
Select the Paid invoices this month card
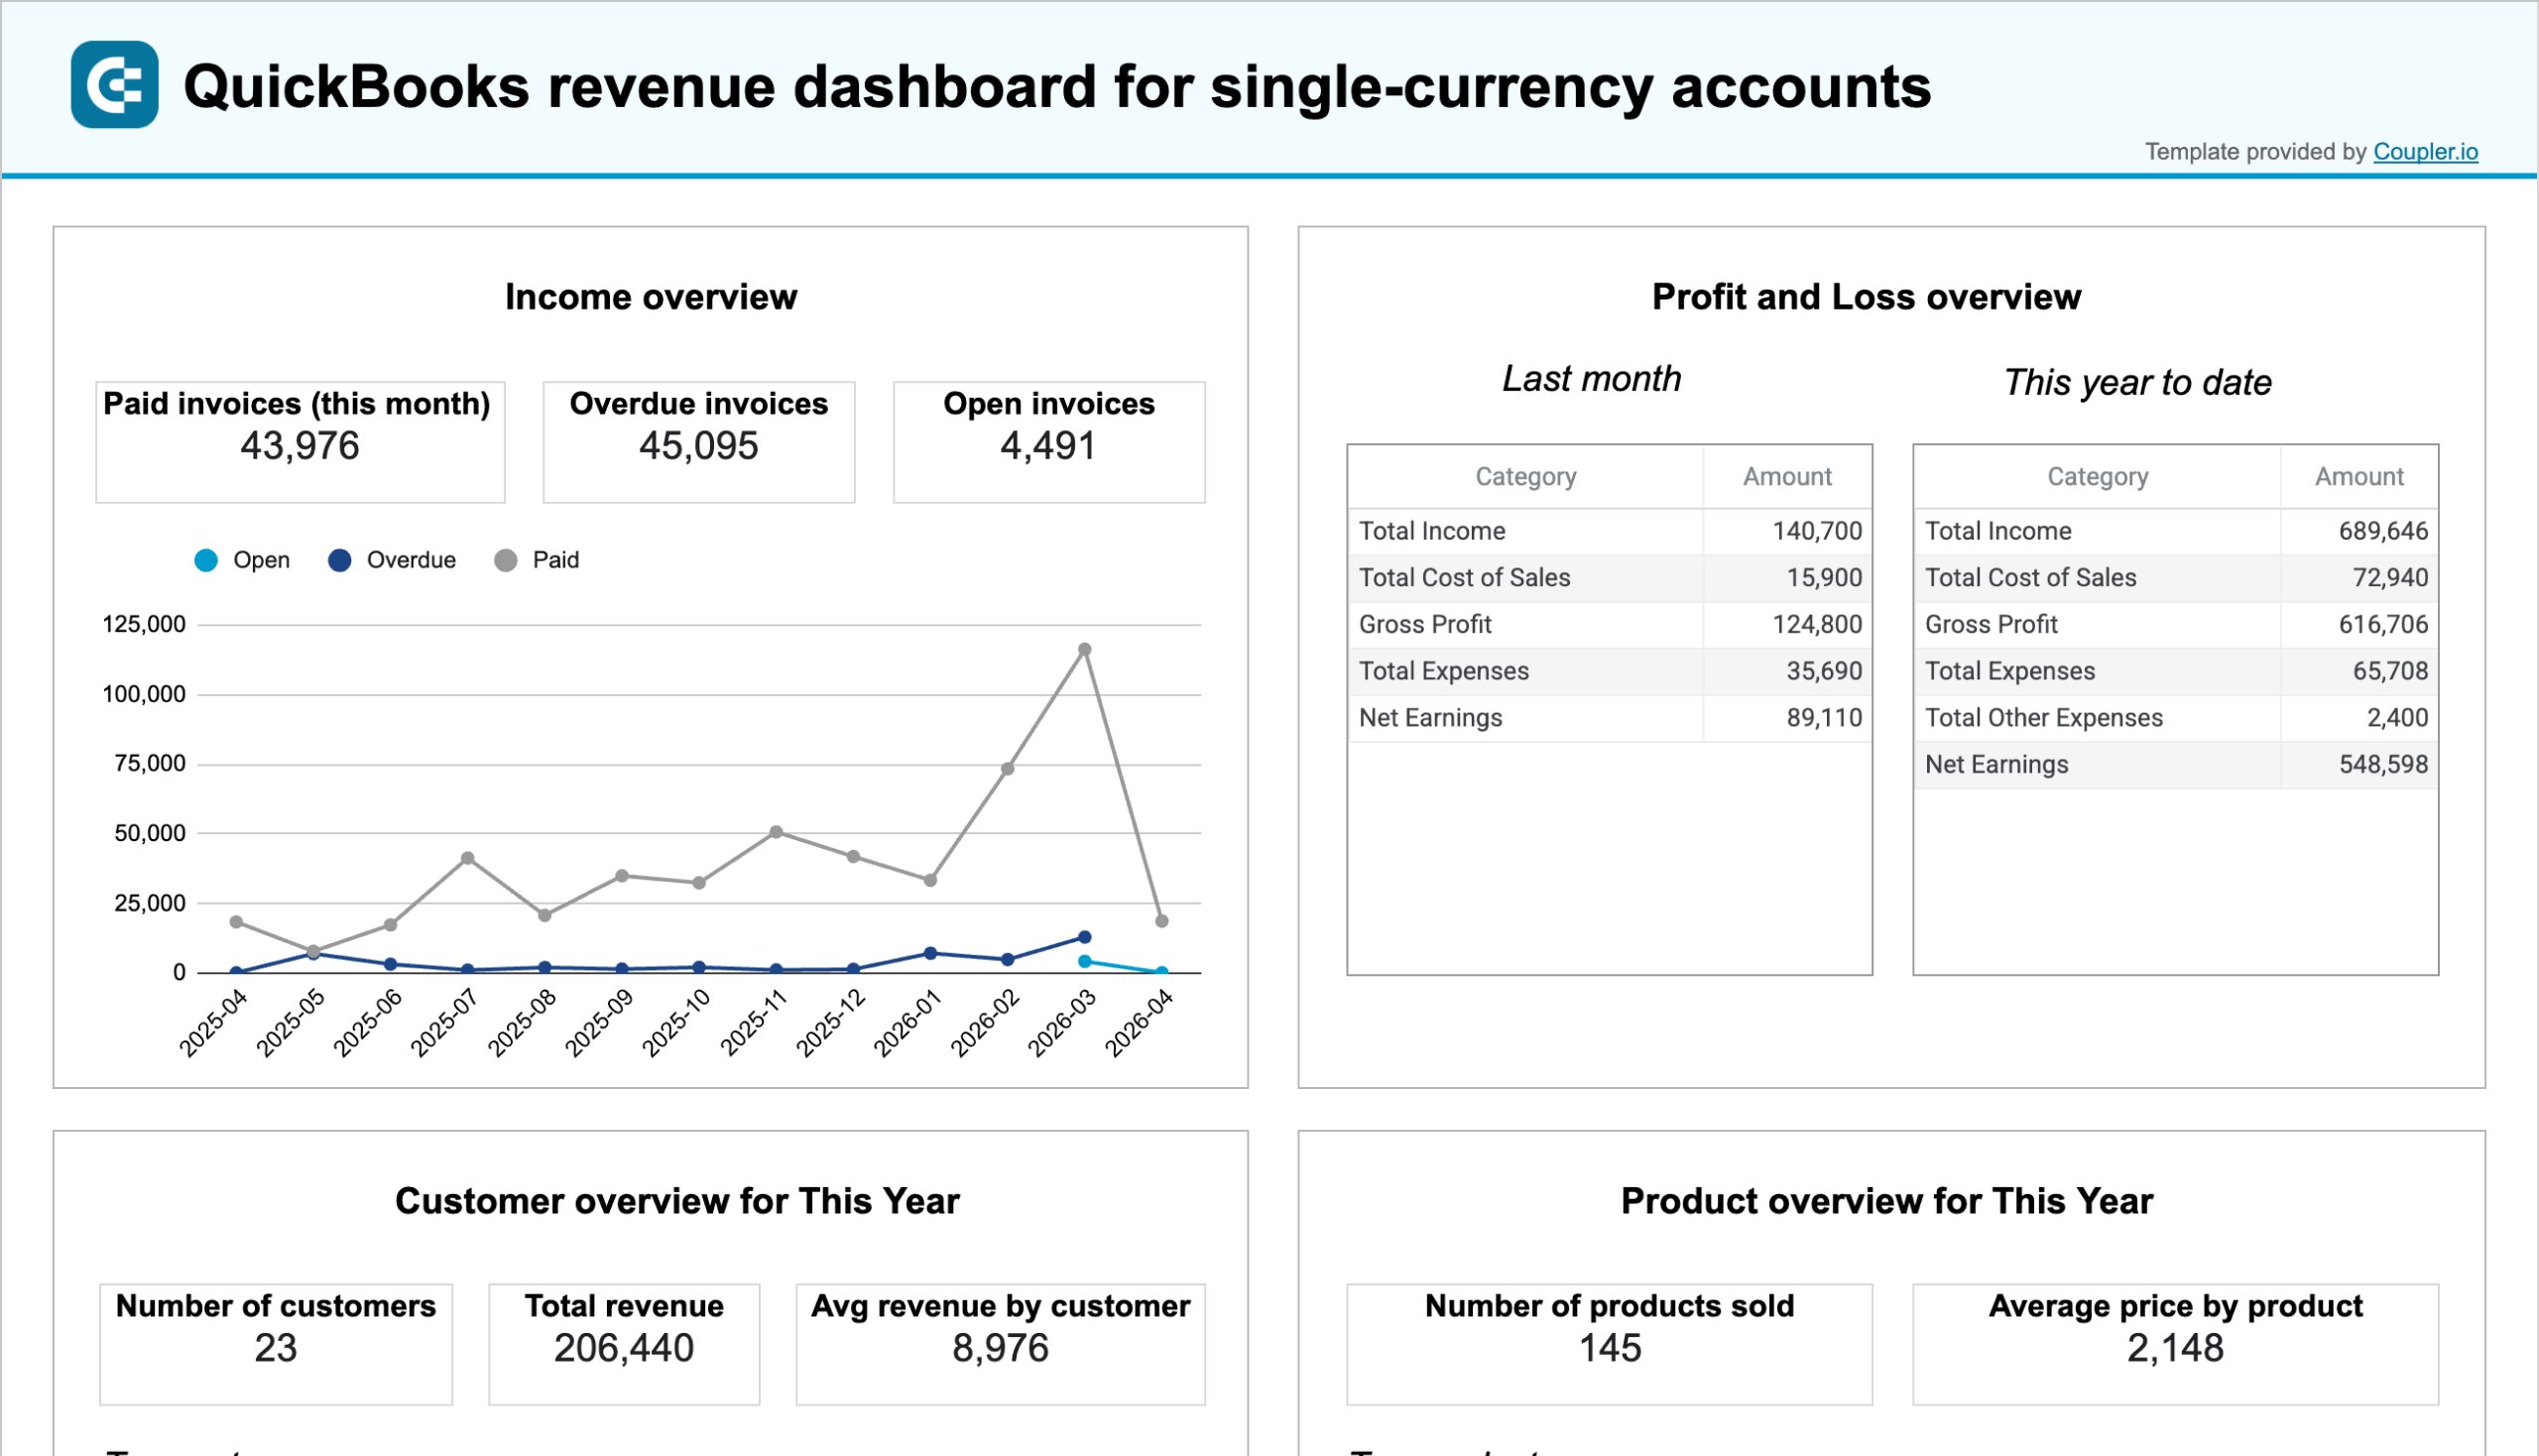click(x=298, y=440)
